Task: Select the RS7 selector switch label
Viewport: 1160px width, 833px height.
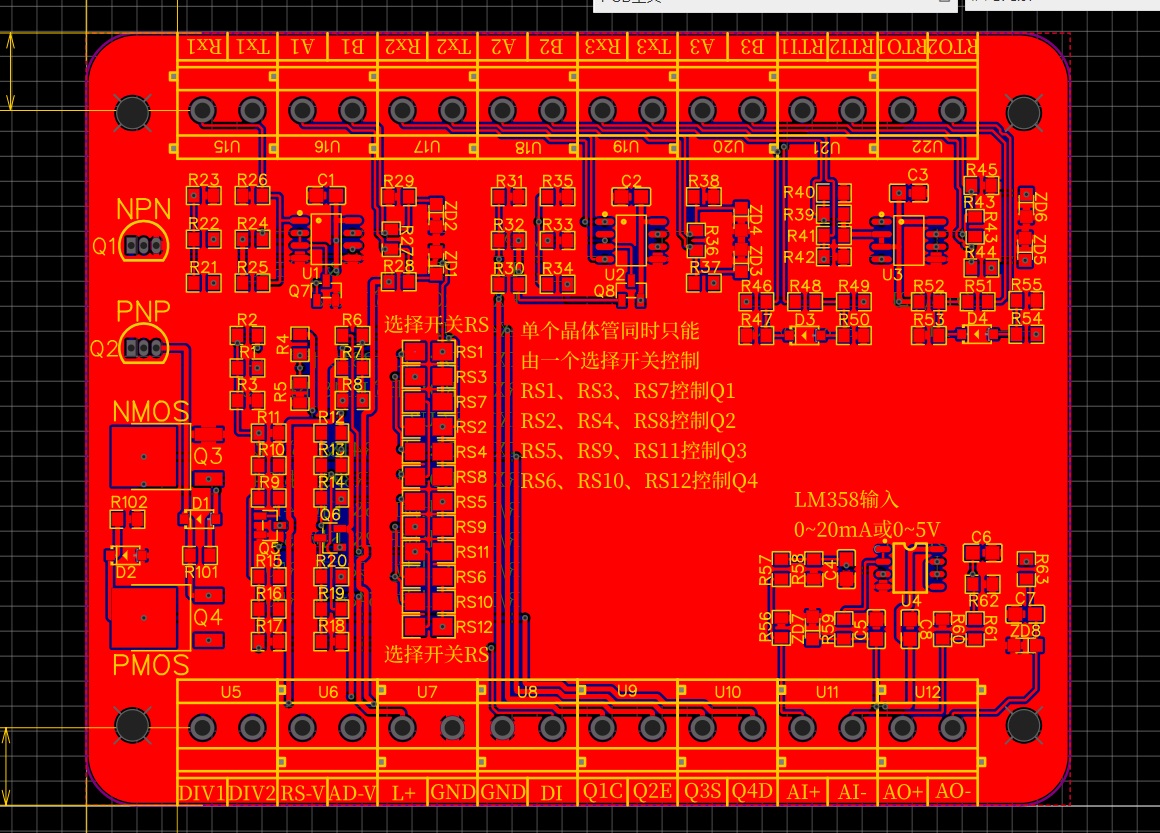Action: click(x=471, y=402)
